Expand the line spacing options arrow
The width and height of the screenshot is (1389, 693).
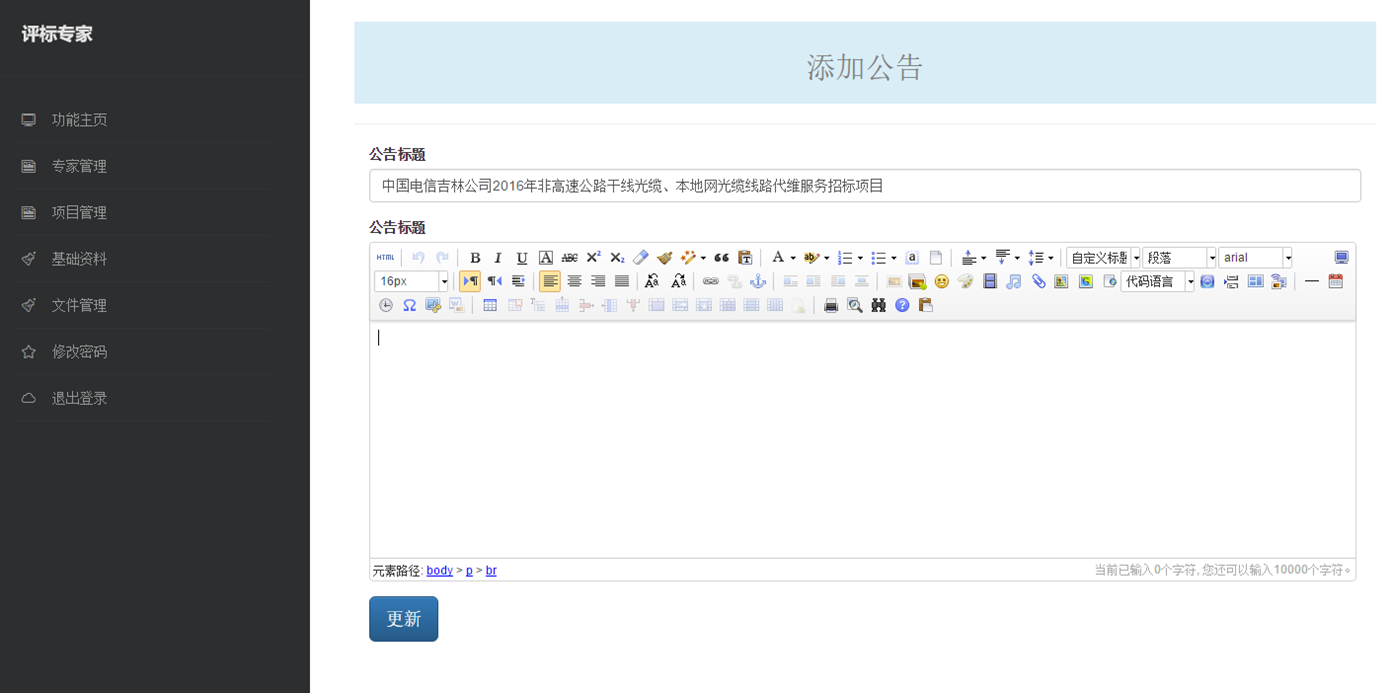pos(1051,258)
